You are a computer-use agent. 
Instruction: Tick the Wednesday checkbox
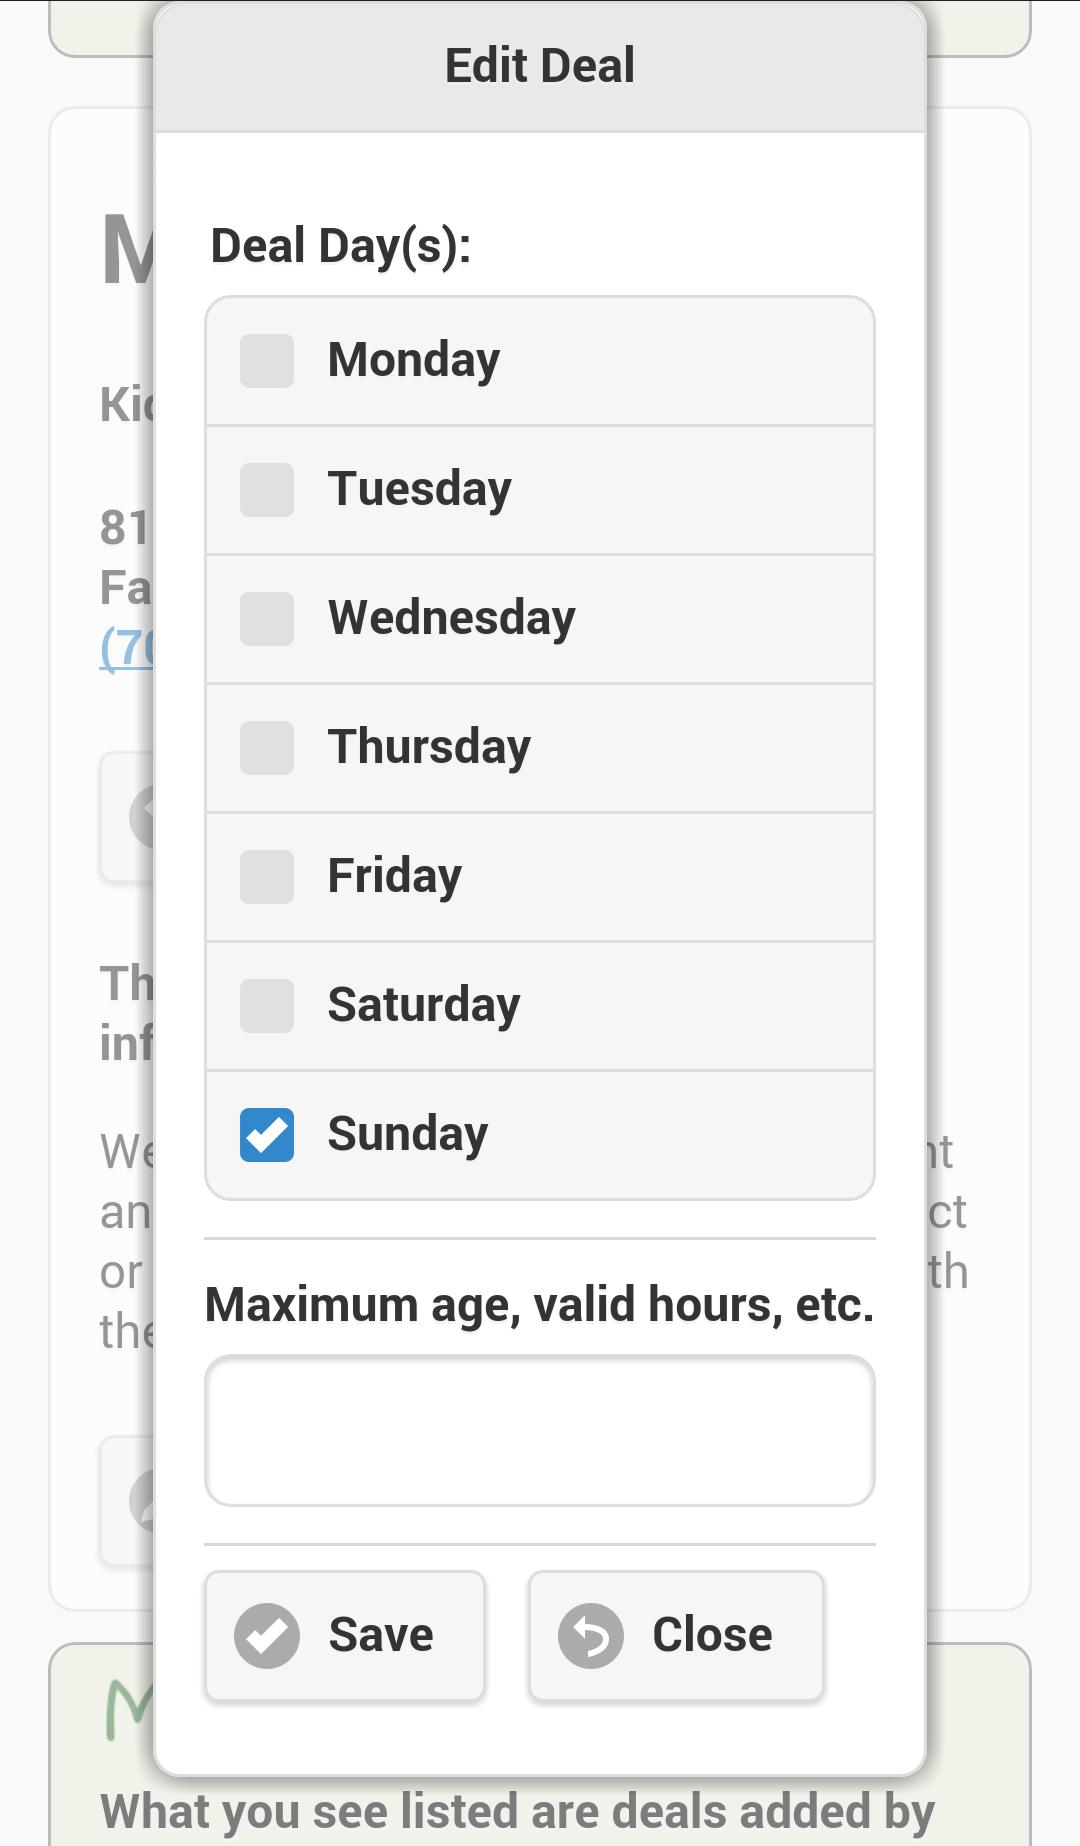coord(267,619)
